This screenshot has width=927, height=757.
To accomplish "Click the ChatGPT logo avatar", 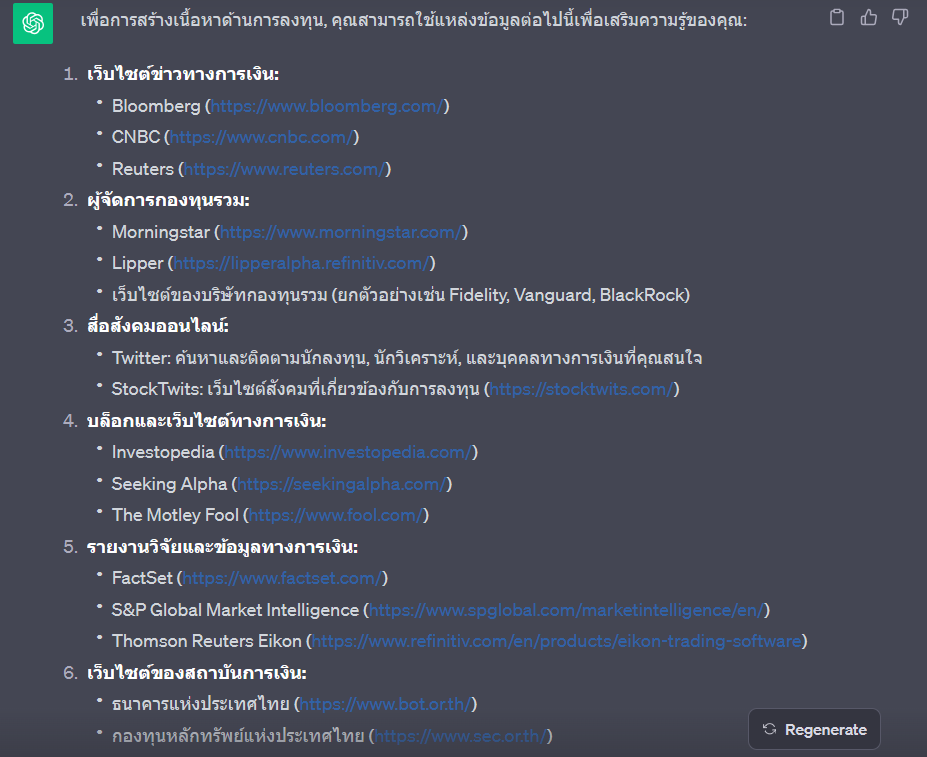I will [33, 24].
